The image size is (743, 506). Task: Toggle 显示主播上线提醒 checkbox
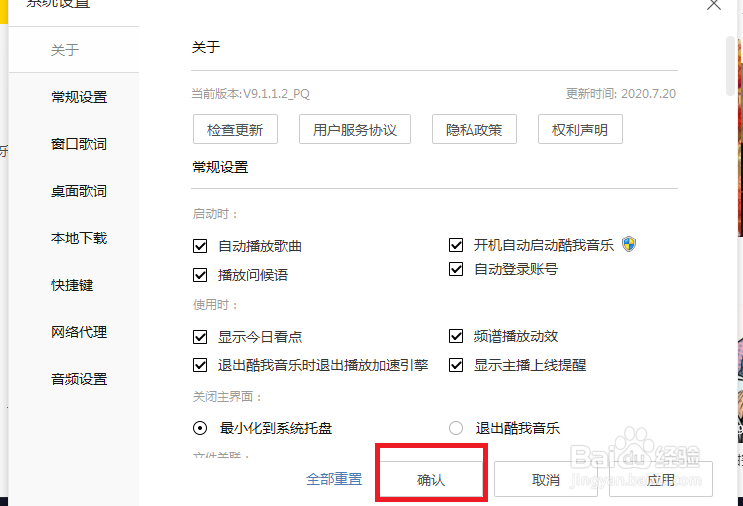pos(456,365)
